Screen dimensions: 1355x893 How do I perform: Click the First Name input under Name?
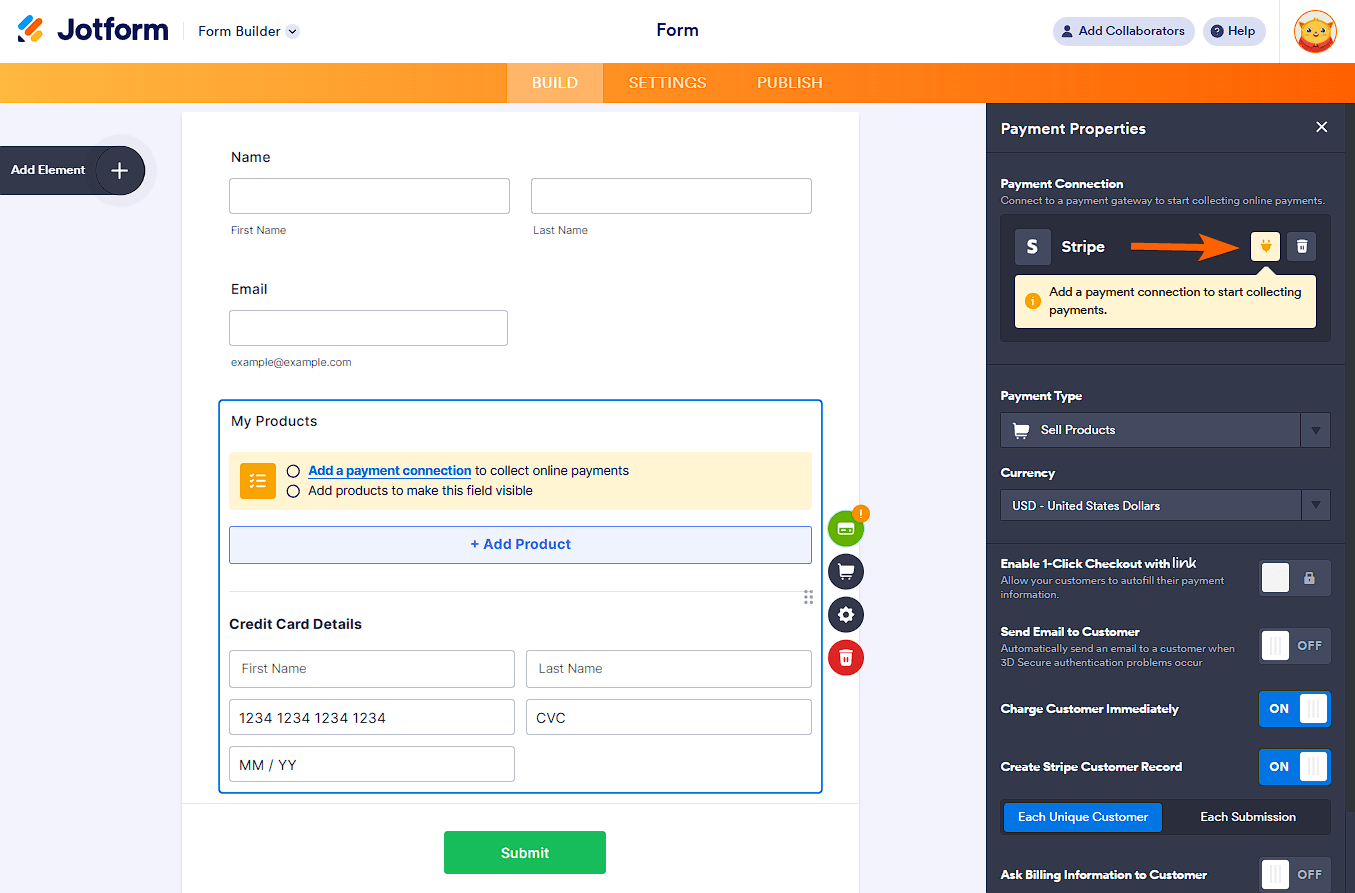point(369,196)
